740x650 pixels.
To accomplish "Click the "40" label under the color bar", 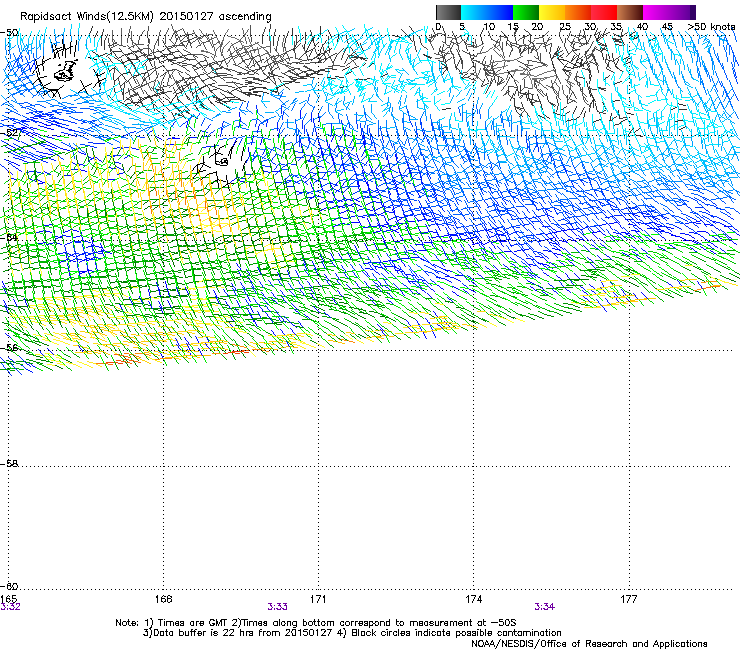I will tap(642, 27).
